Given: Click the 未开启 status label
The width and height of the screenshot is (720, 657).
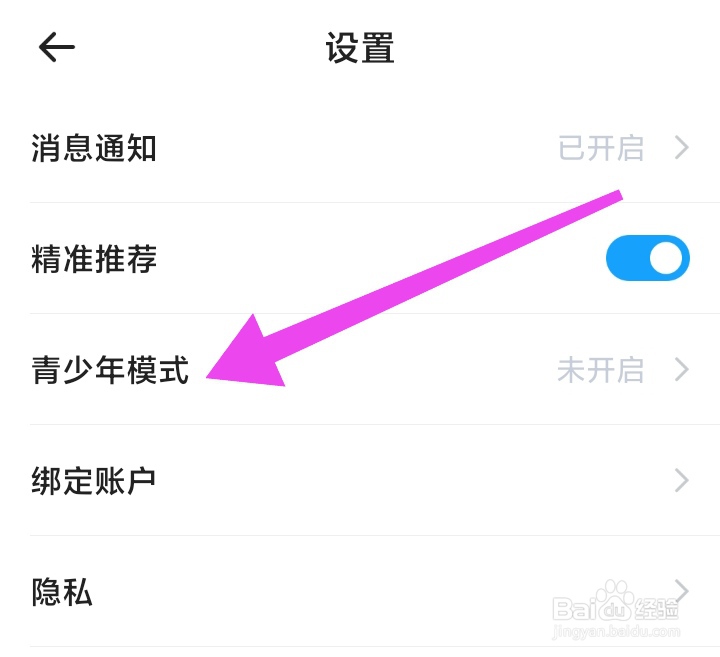Looking at the screenshot, I should (601, 370).
